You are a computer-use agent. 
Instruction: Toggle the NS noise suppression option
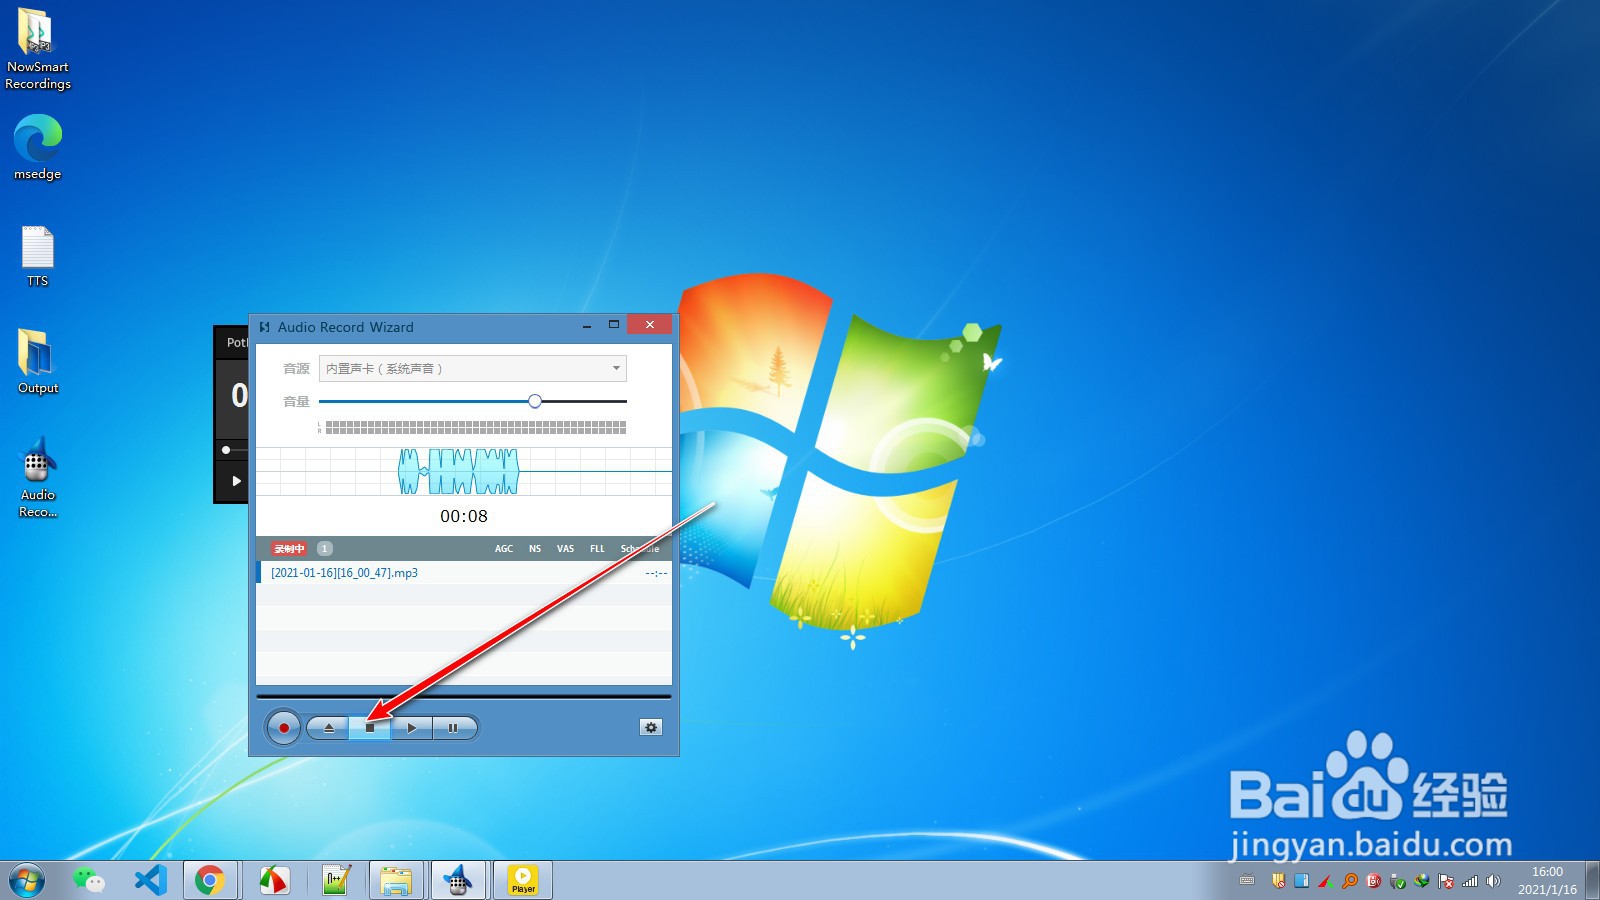pos(535,549)
